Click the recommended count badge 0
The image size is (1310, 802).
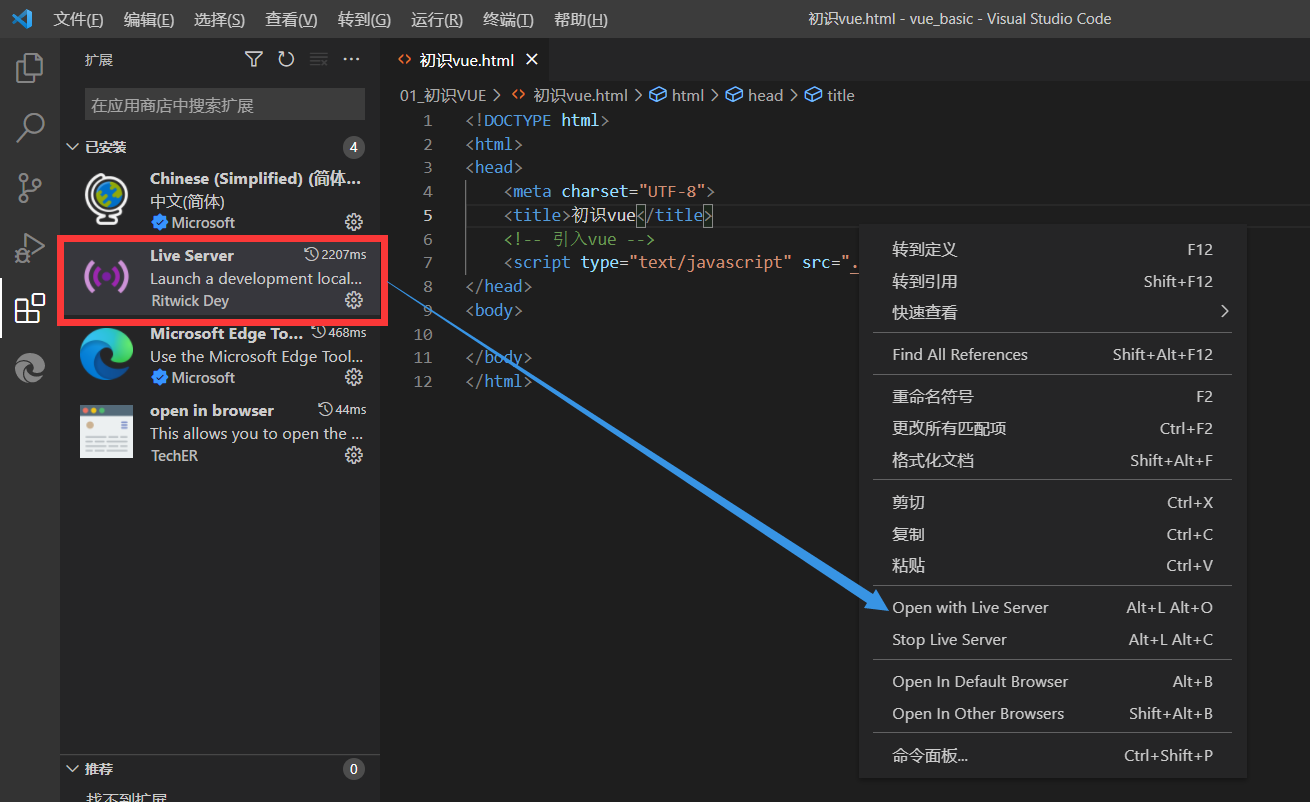point(353,769)
